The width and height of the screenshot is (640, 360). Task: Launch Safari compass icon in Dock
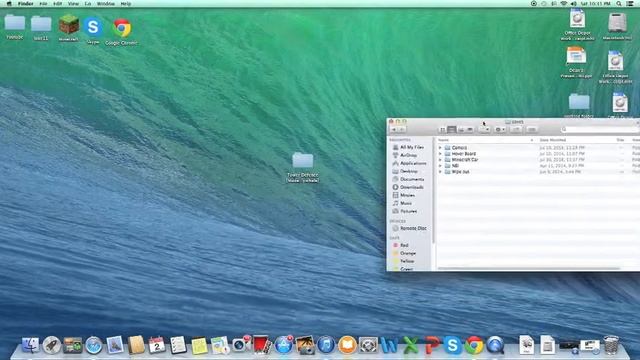94,345
